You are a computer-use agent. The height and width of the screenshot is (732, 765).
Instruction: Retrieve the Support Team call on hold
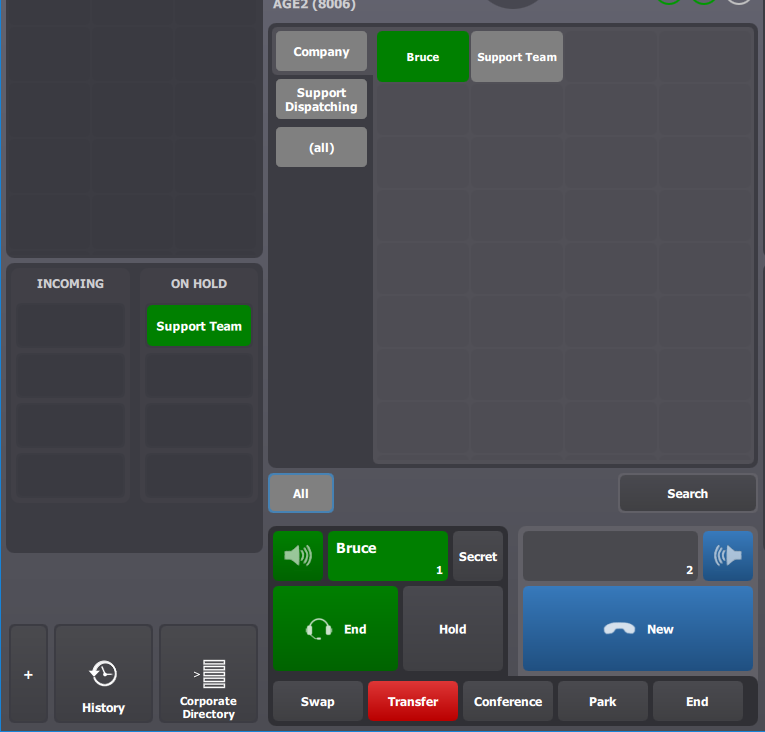click(199, 326)
